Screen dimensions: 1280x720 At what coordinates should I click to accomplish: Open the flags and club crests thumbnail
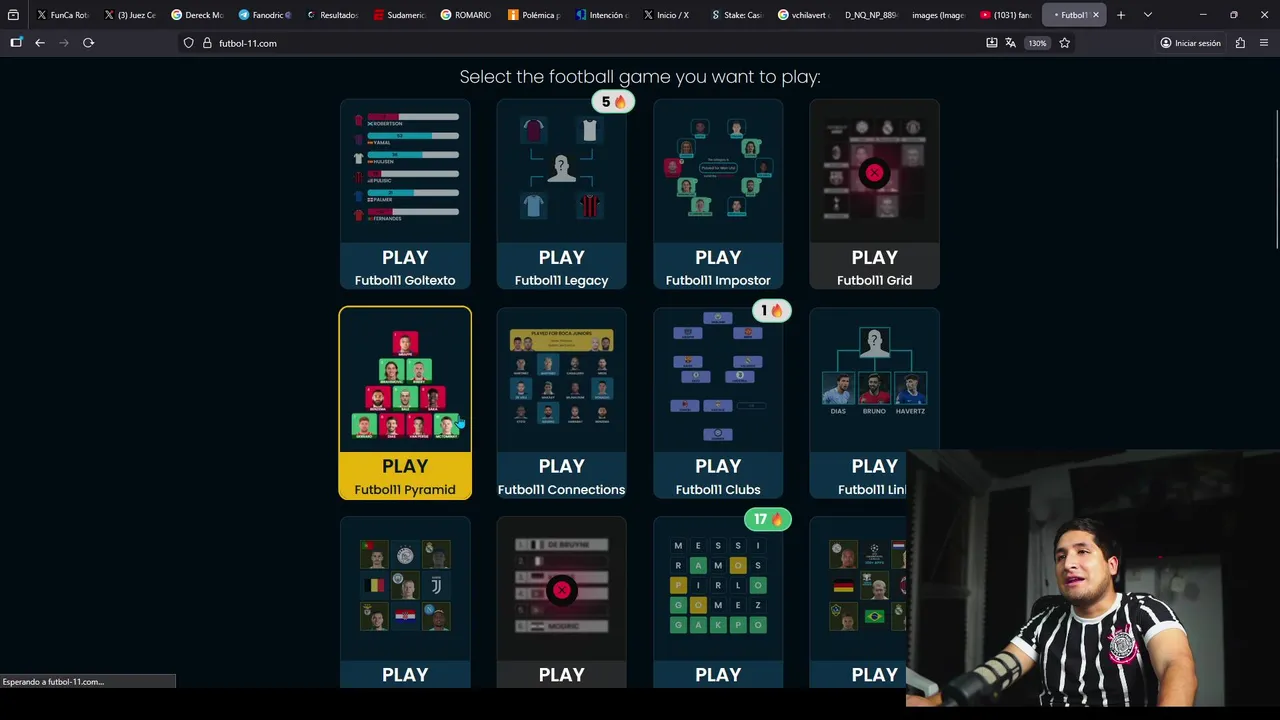tap(405, 586)
